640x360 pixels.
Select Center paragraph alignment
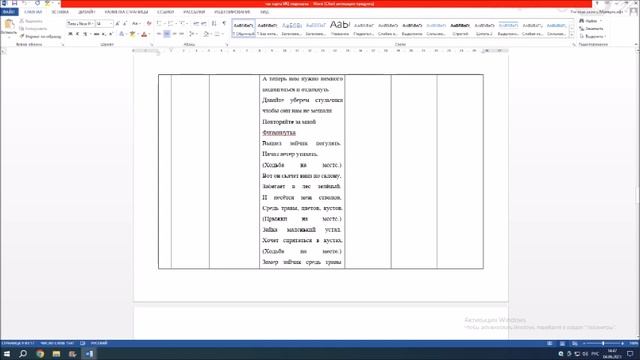point(167,34)
